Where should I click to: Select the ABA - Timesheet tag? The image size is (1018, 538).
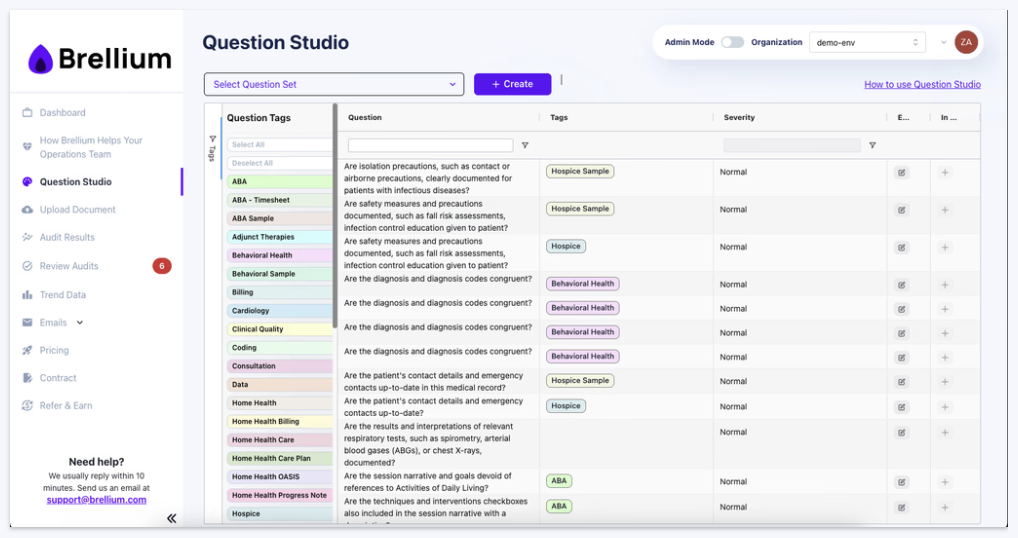[x=280, y=200]
